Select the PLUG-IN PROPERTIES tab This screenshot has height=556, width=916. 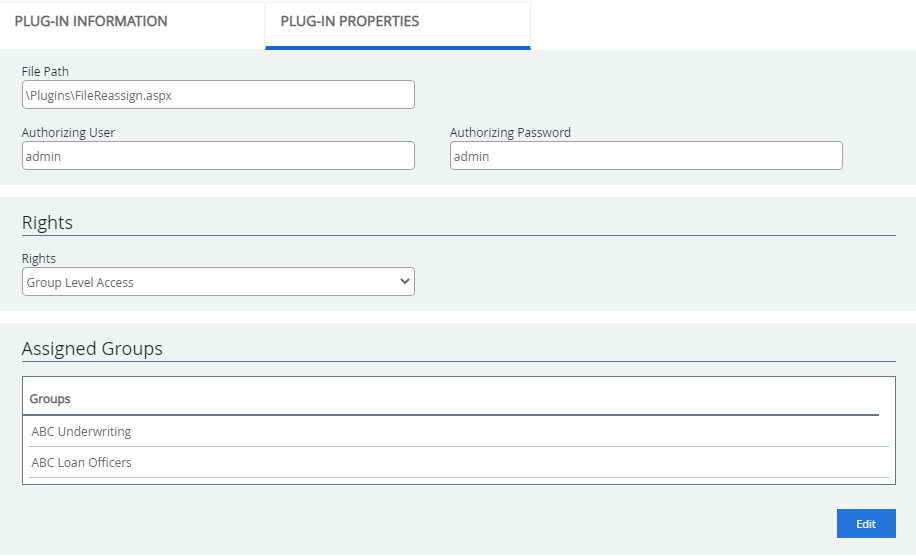(350, 22)
